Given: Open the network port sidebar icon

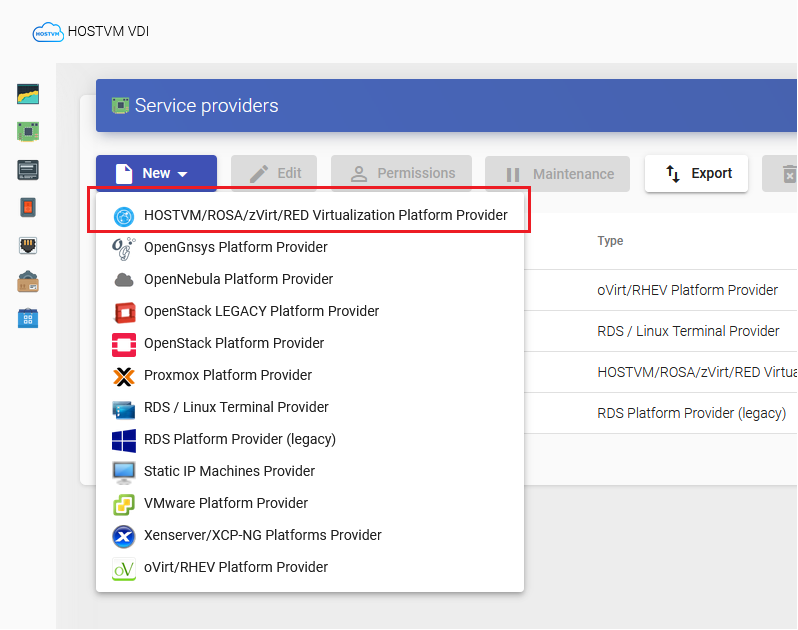Looking at the screenshot, I should pyautogui.click(x=28, y=245).
